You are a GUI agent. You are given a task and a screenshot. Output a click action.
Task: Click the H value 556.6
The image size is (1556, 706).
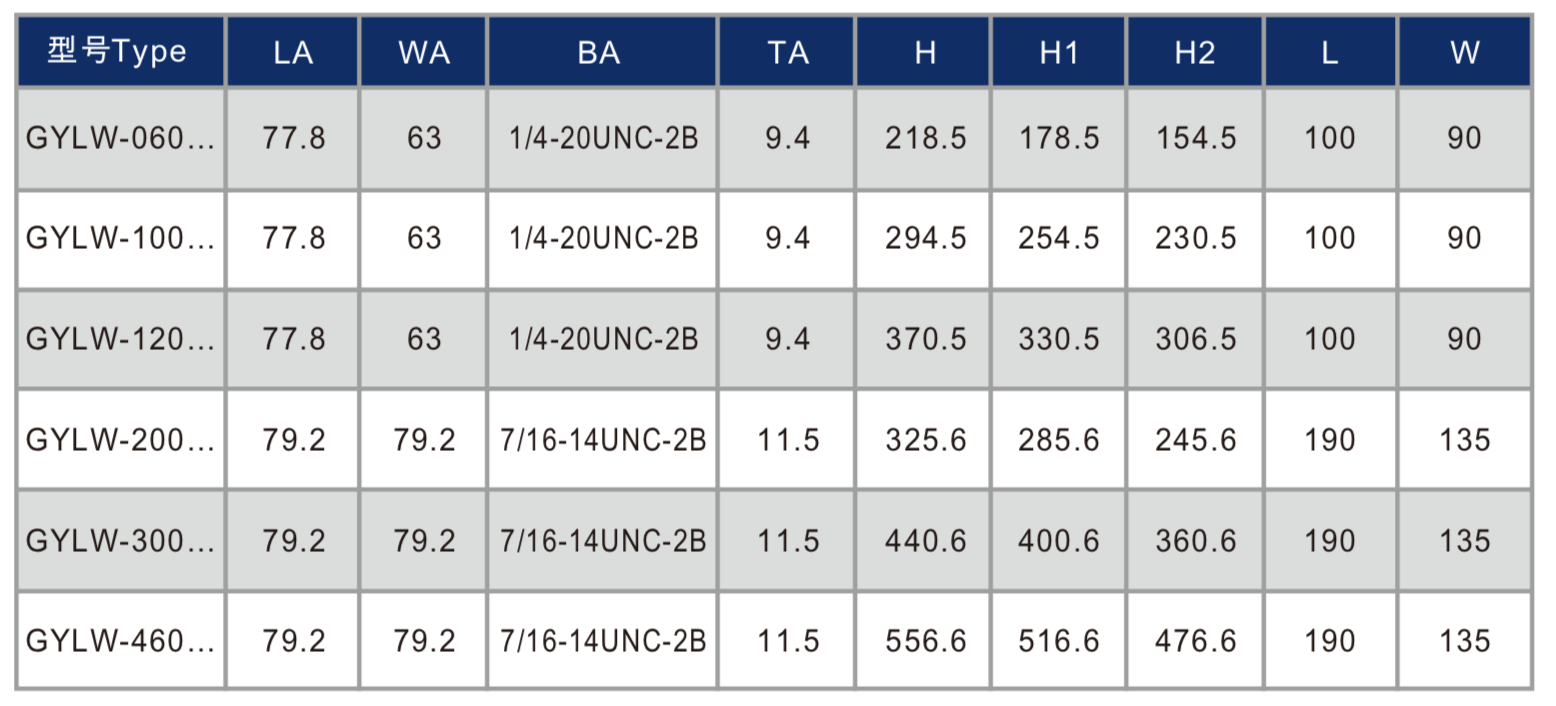point(925,641)
